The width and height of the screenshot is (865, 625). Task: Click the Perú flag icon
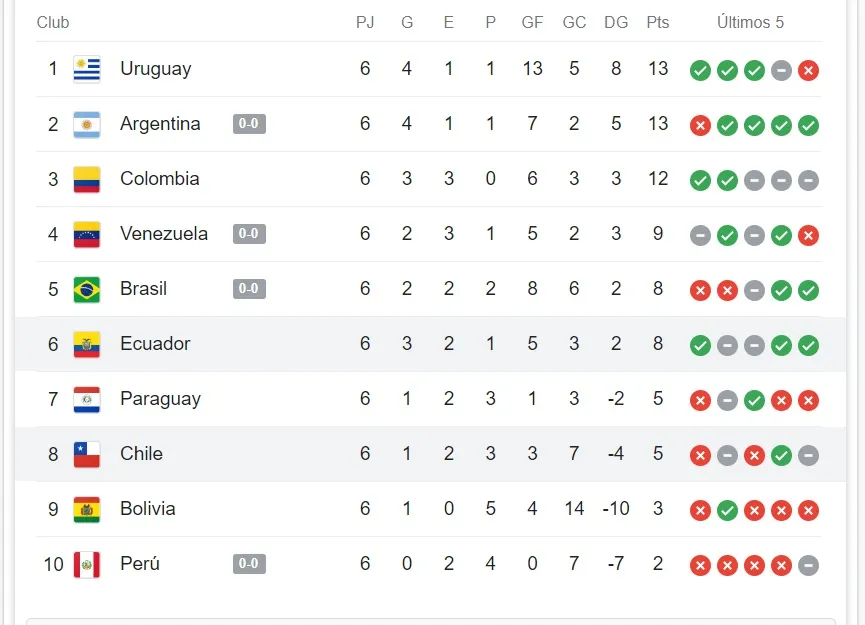90,564
